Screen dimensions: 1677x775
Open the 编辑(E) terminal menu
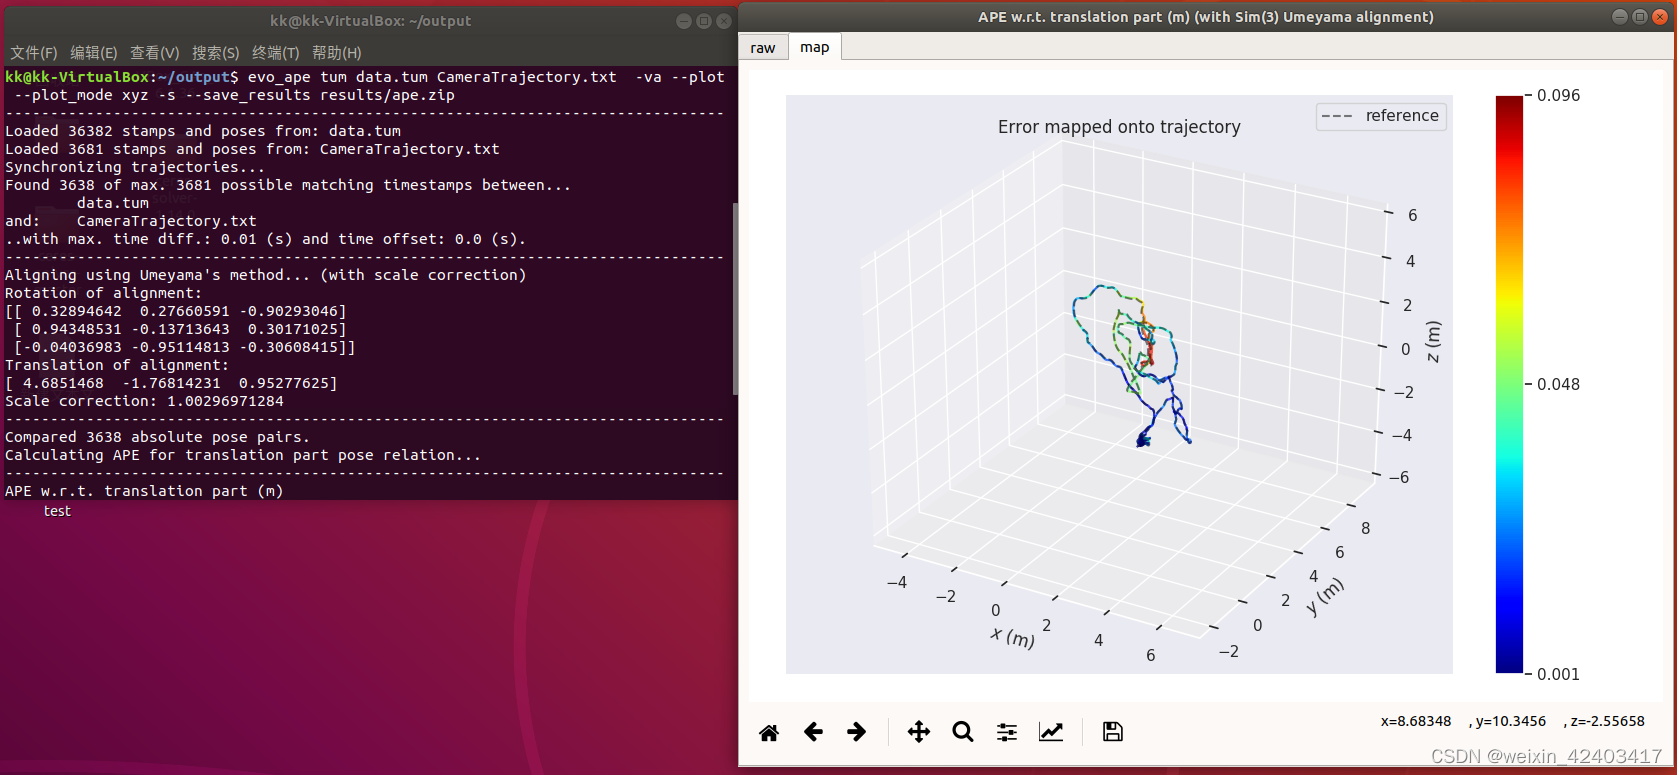[x=94, y=53]
